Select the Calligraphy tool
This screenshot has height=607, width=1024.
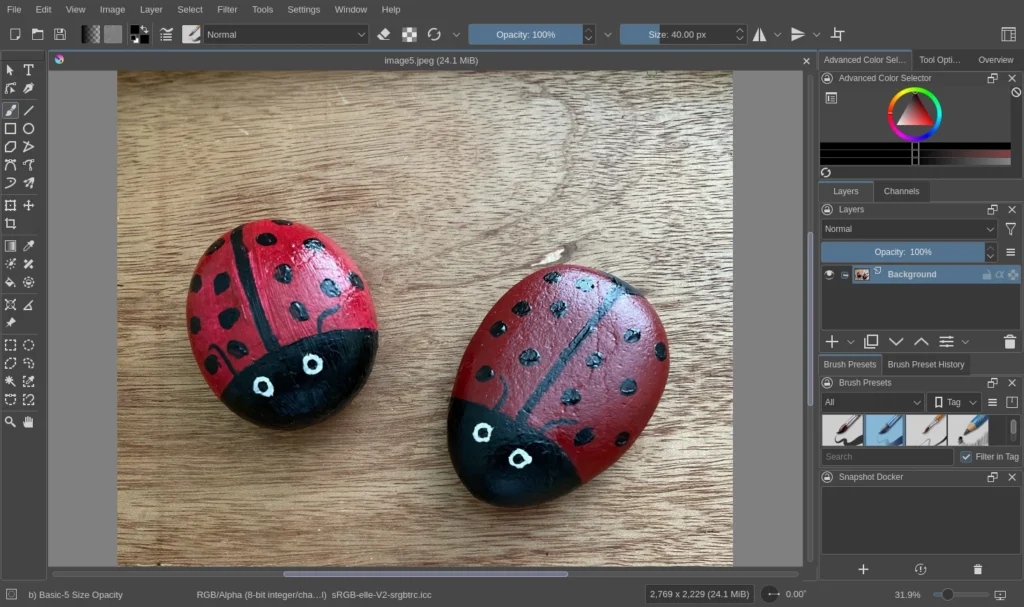[29, 88]
